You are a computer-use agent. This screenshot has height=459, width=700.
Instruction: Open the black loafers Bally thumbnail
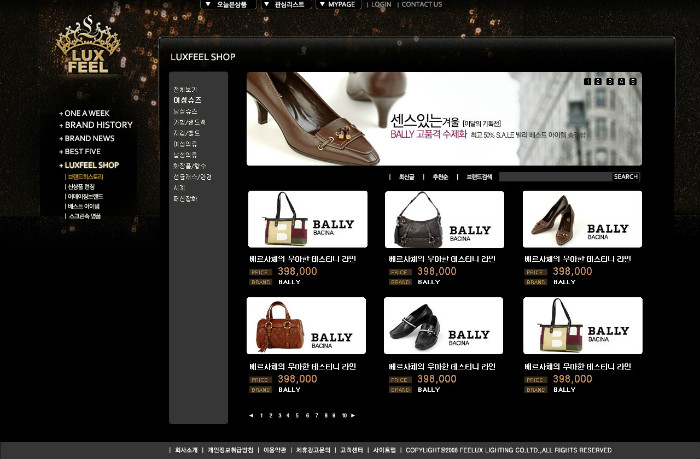coord(443,325)
